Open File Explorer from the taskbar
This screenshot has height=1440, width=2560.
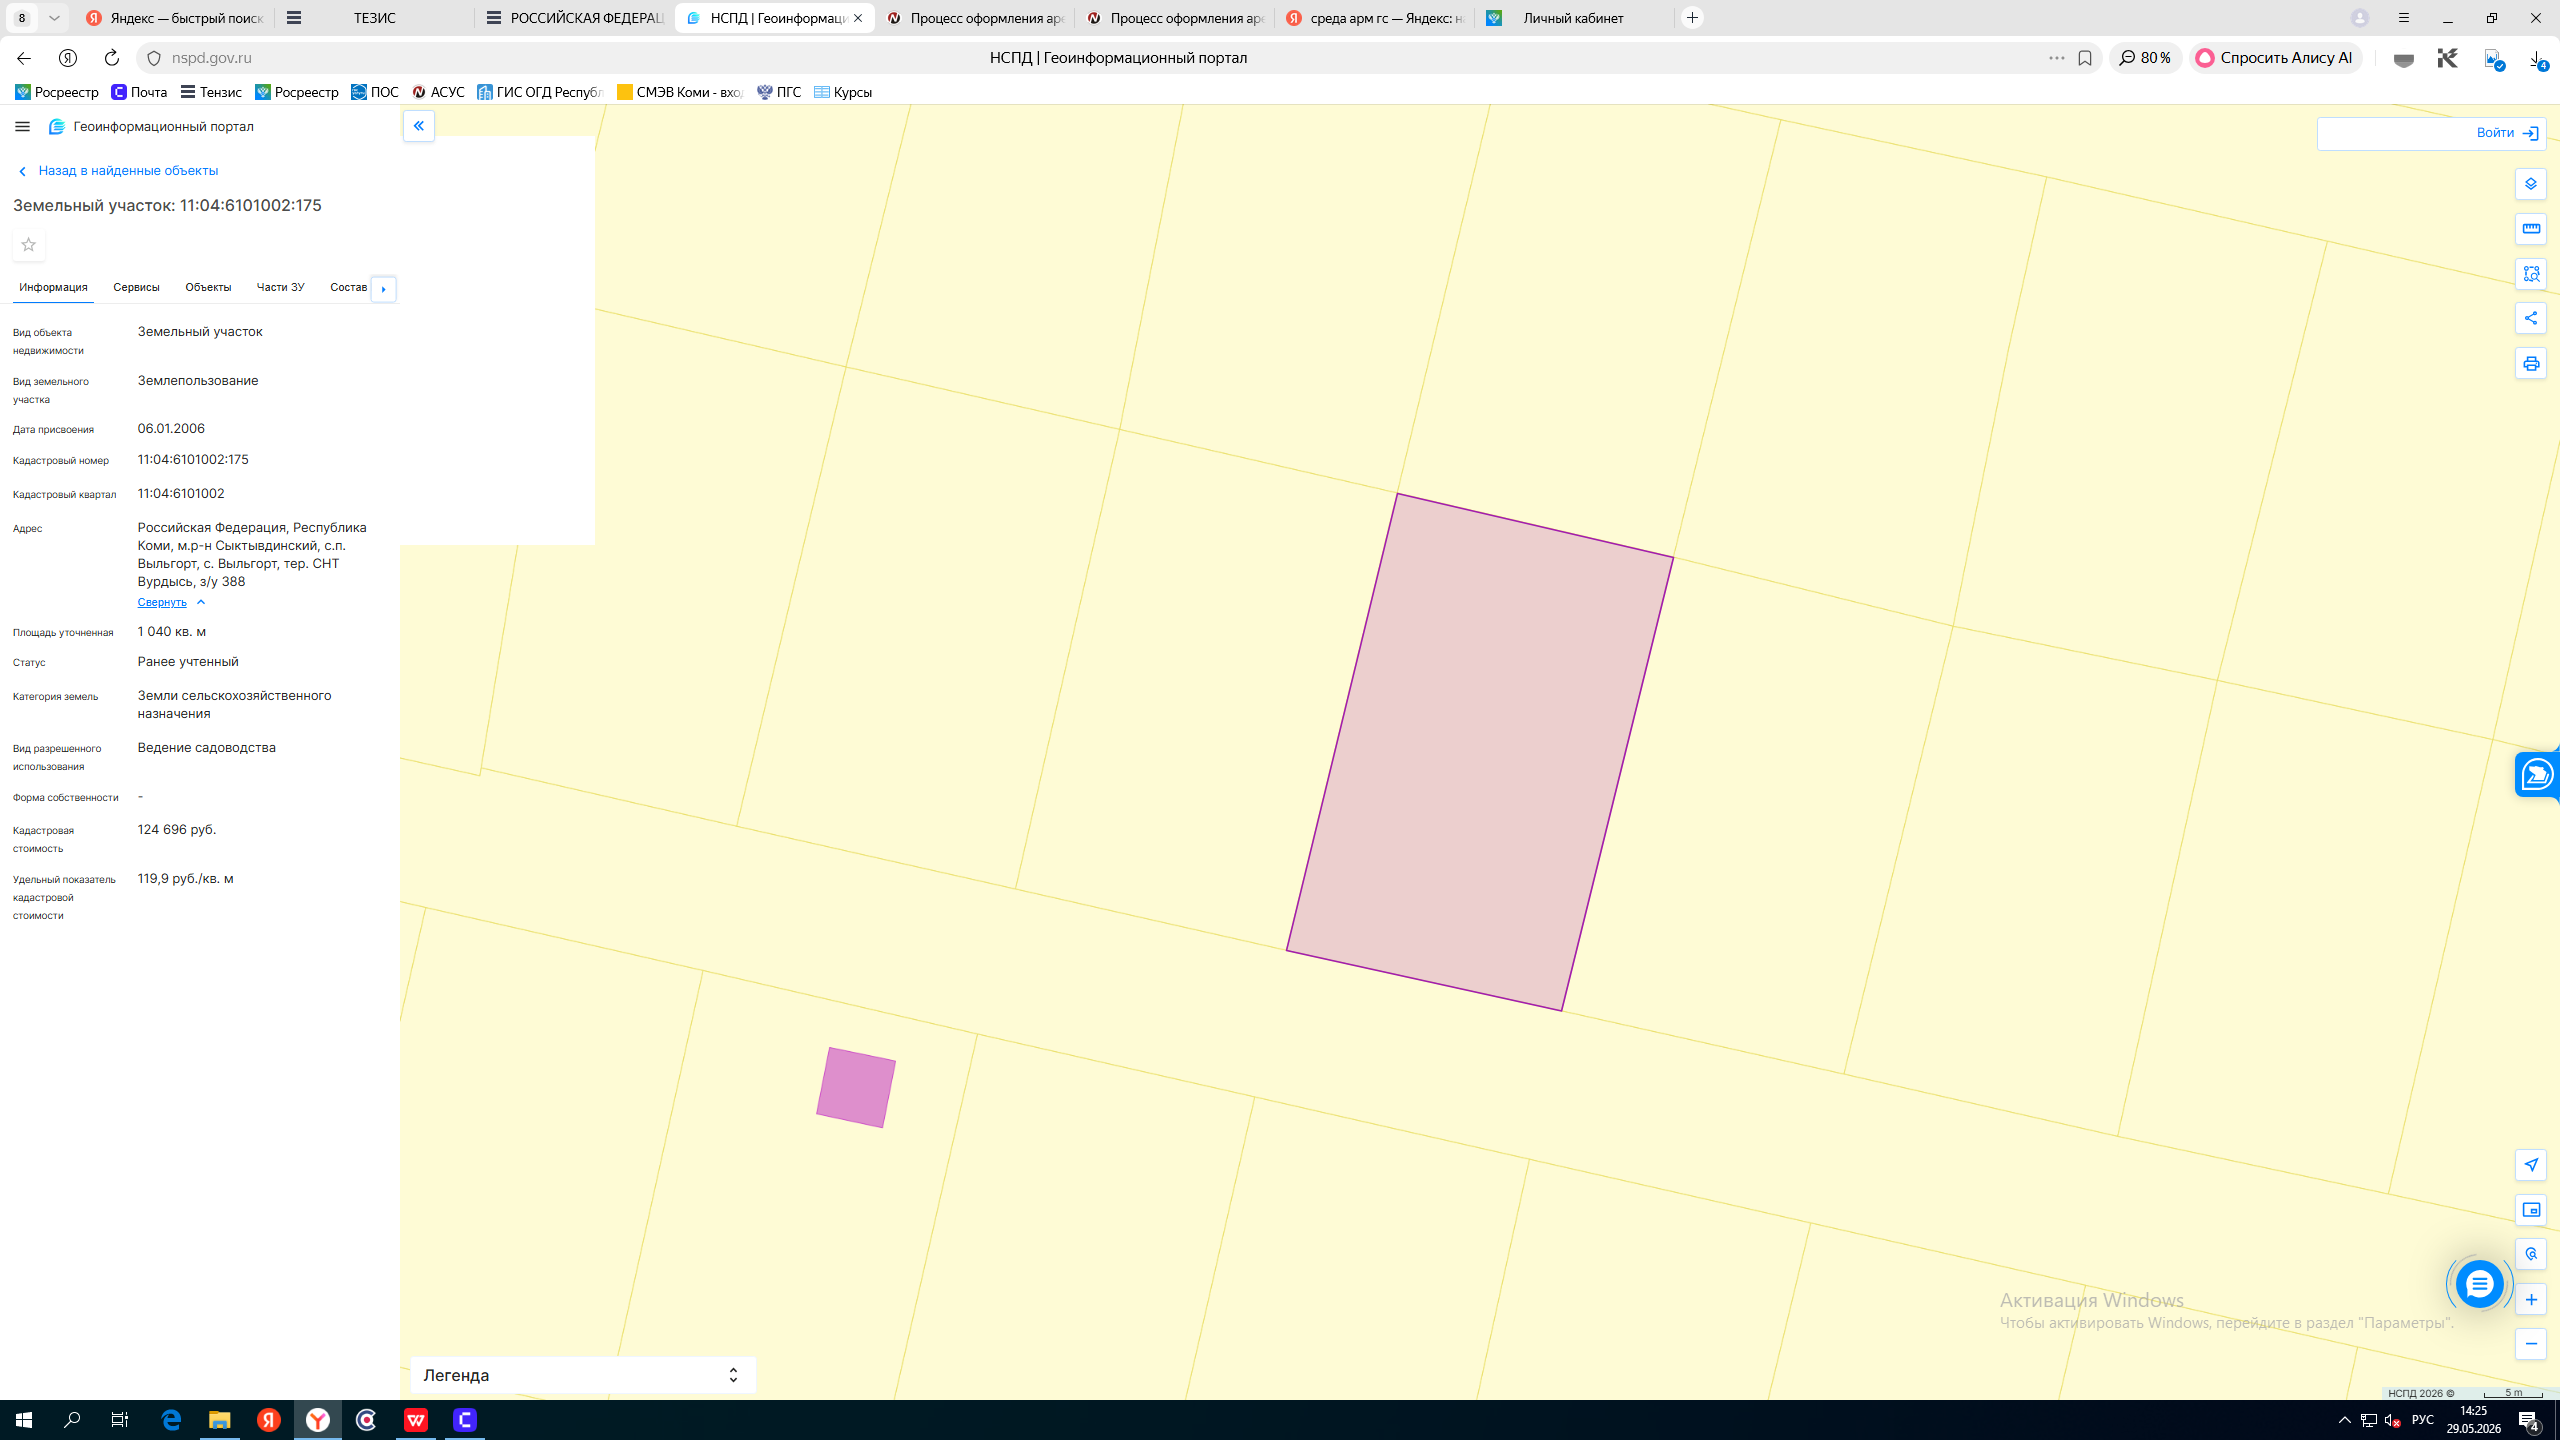[x=219, y=1420]
